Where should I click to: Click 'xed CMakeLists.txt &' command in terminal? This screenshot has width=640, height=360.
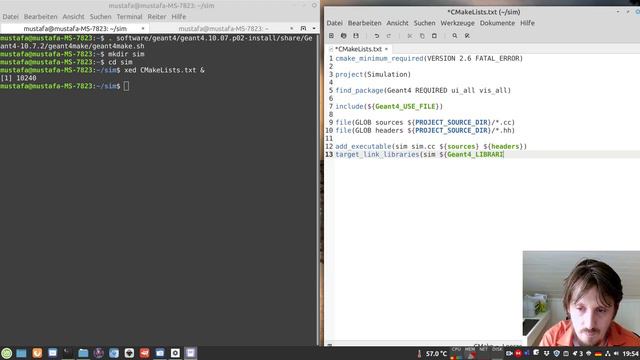(x=164, y=70)
